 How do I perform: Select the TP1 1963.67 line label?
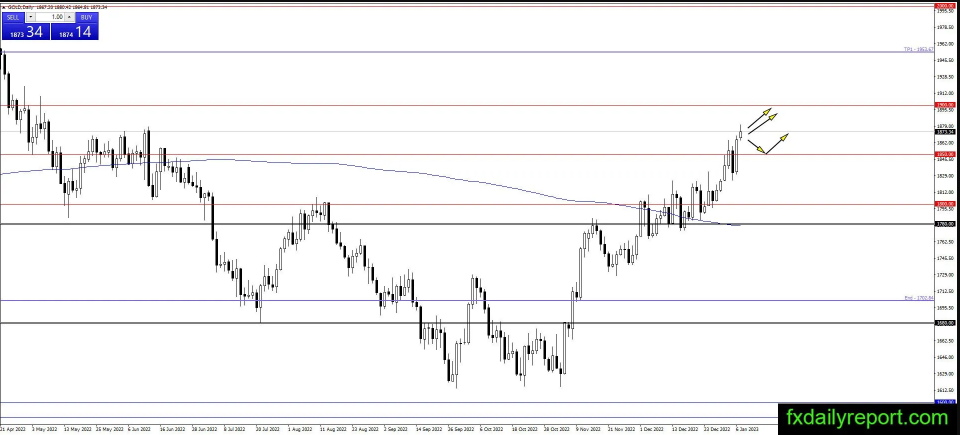click(x=918, y=49)
